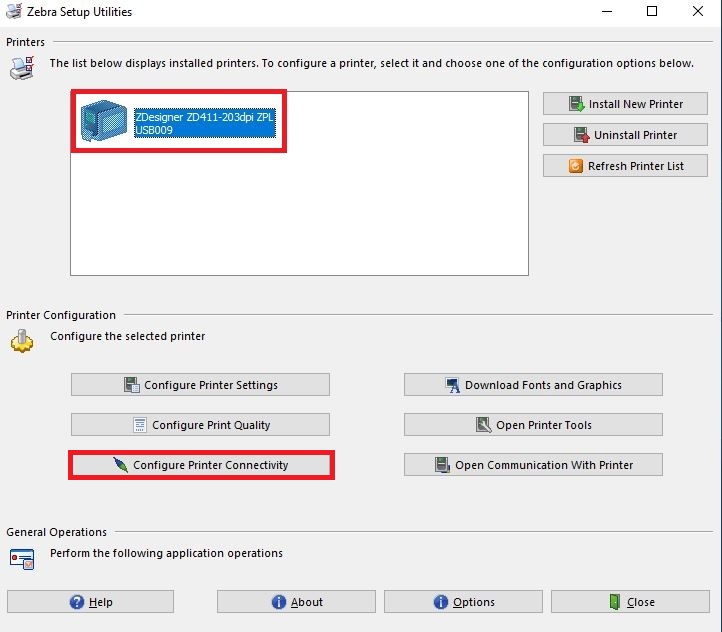Click the Uninstall Printer button
The width and height of the screenshot is (722, 632).
[625, 135]
